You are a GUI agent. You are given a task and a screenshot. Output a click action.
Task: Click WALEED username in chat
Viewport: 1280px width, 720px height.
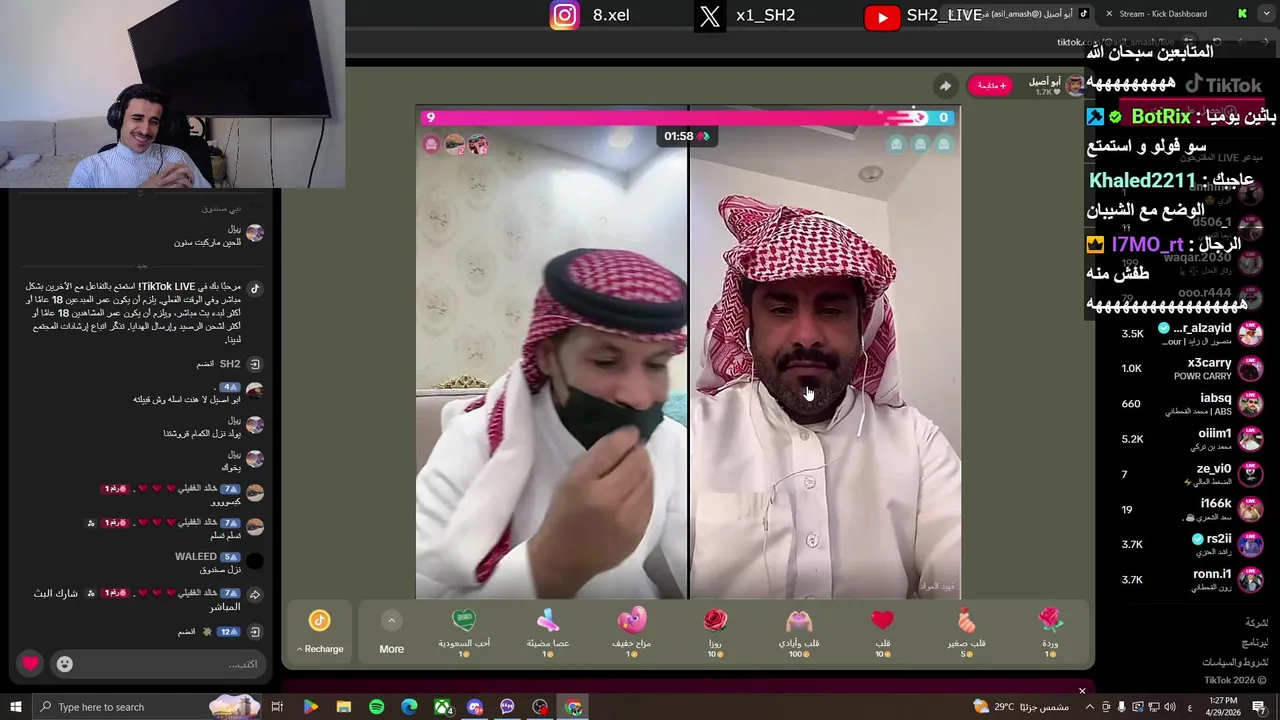pos(195,556)
